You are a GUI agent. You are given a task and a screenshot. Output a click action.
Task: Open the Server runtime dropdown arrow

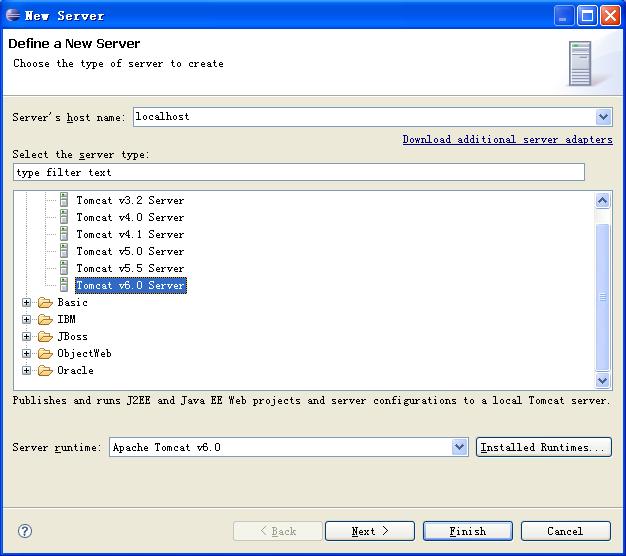click(460, 447)
